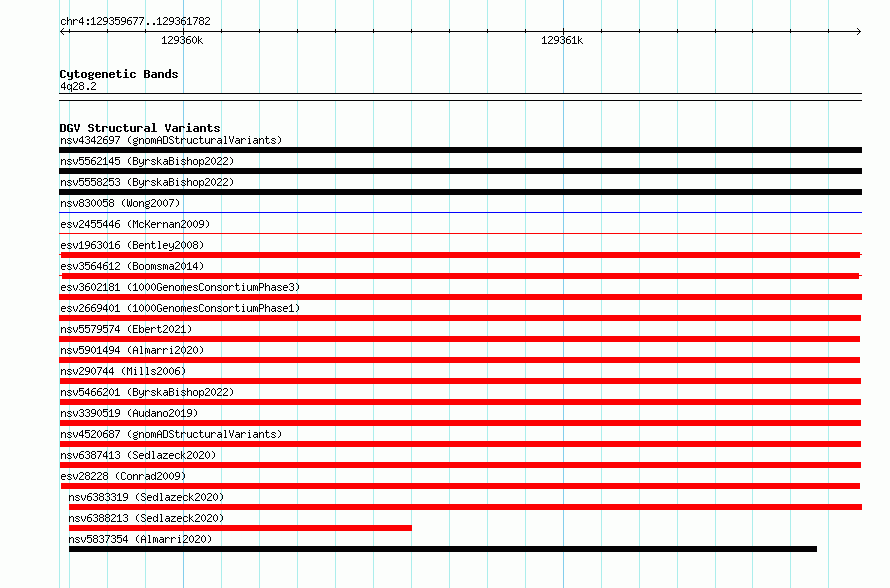Open the nsv830058 (Wong2007) variant label

120,203
